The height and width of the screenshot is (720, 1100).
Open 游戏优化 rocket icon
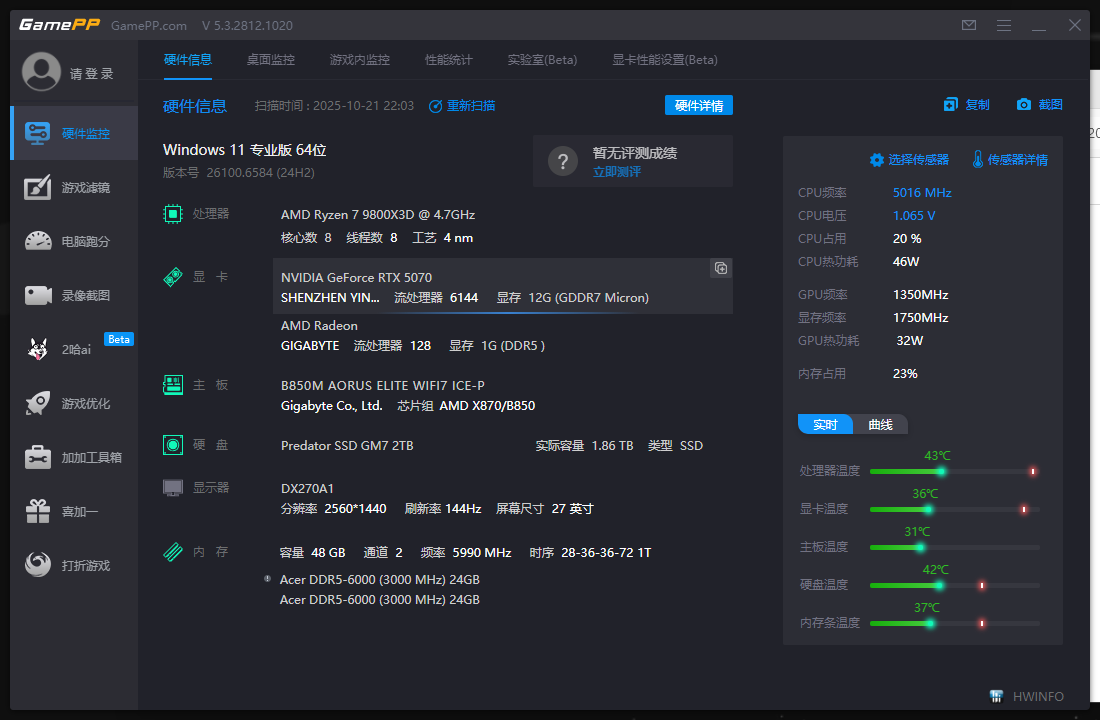click(x=38, y=403)
